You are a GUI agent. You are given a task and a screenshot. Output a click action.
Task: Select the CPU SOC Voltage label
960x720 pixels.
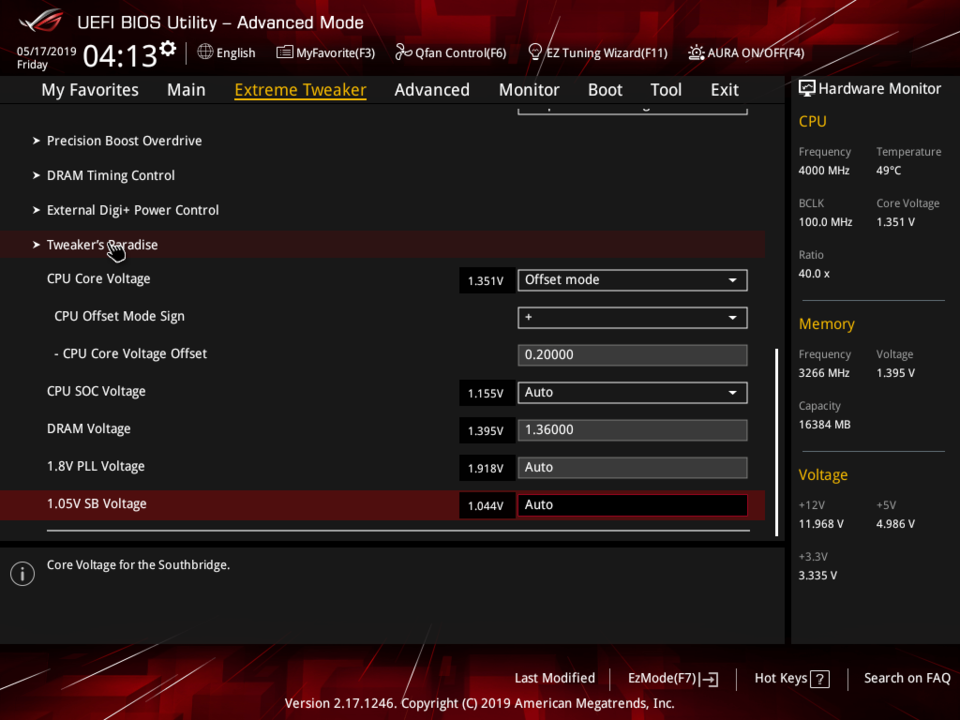point(96,391)
